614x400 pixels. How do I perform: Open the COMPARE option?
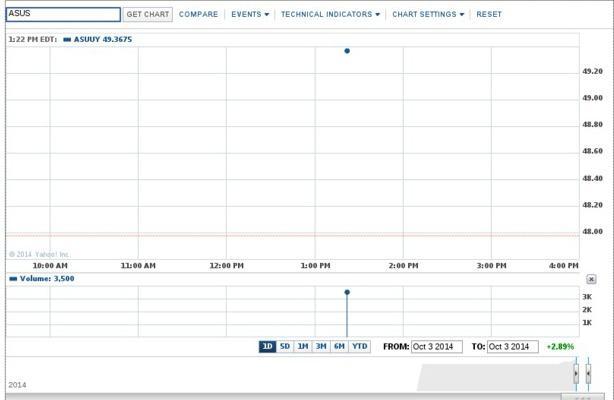pos(198,14)
